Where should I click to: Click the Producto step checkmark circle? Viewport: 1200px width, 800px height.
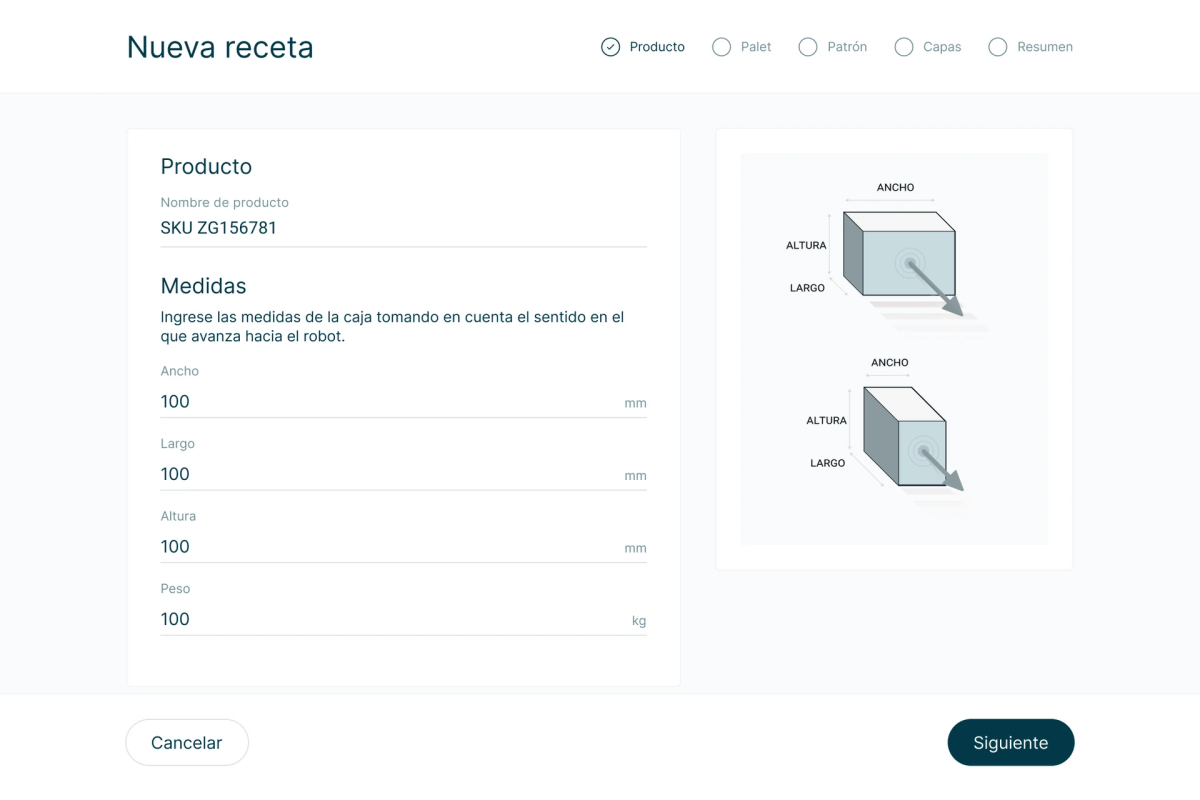(x=610, y=47)
